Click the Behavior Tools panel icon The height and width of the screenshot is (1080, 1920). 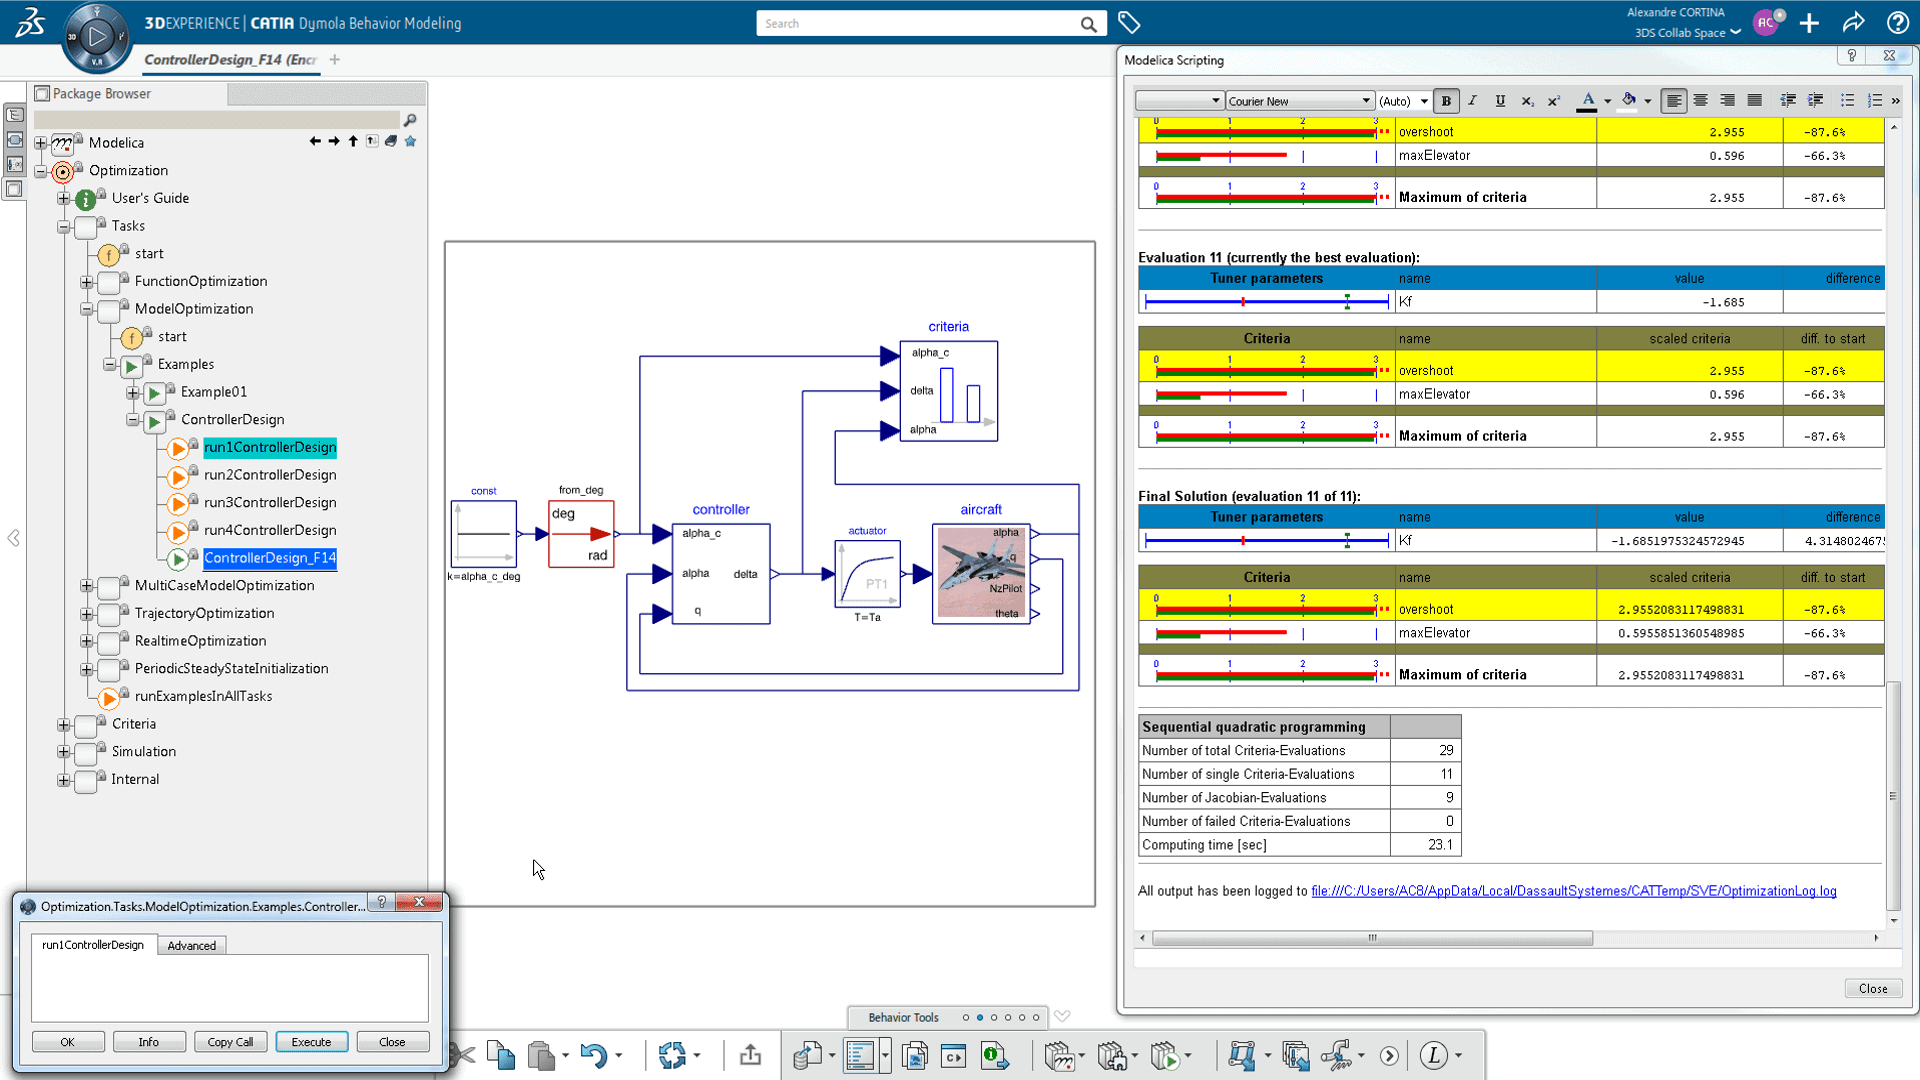[902, 1017]
